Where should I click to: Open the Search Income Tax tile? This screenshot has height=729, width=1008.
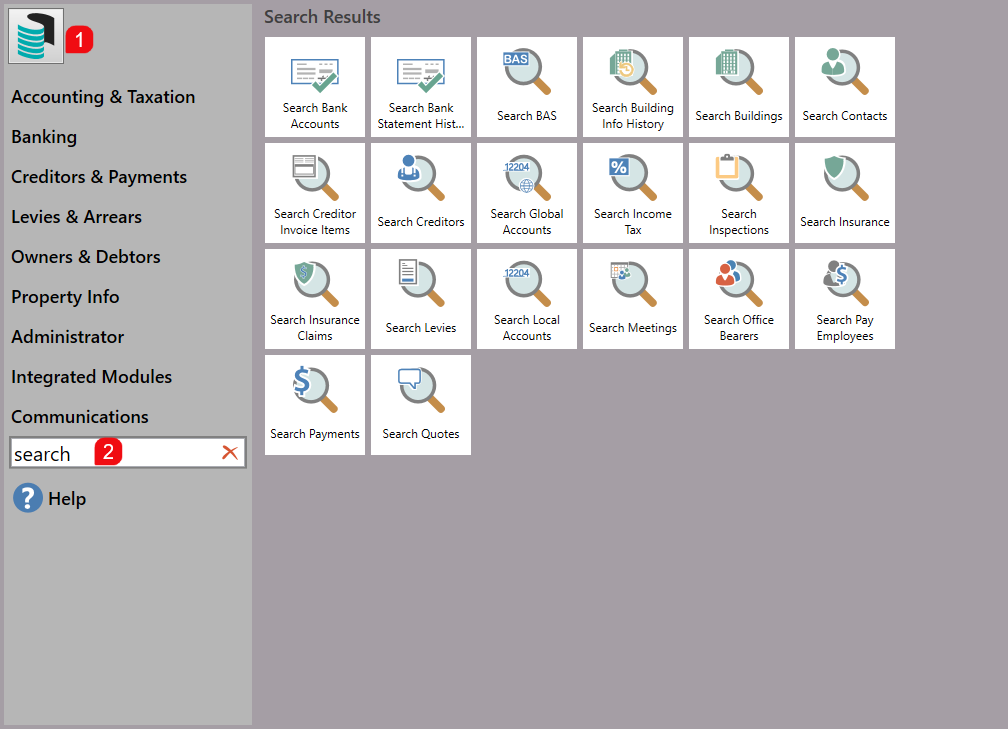633,193
